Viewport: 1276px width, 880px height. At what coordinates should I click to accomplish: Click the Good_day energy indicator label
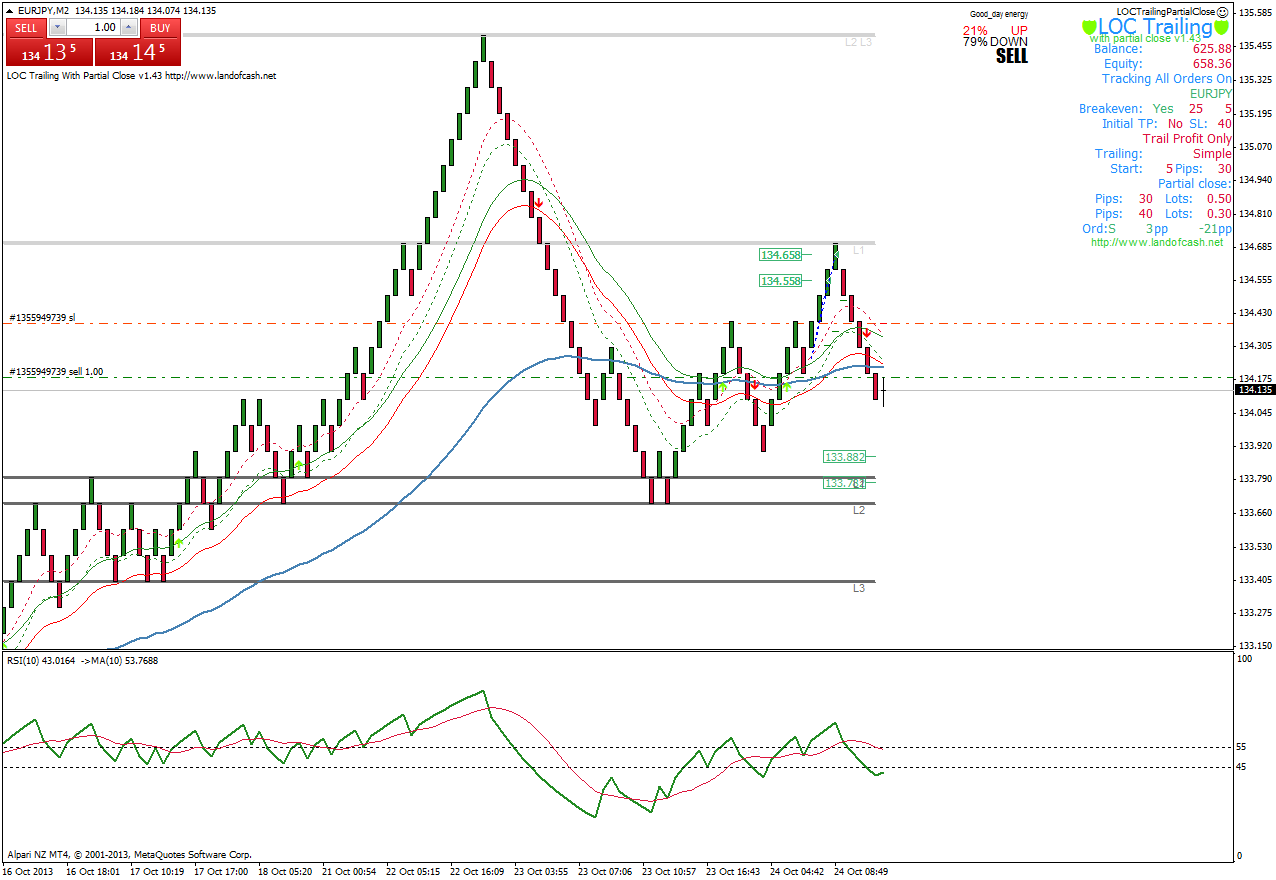(x=999, y=14)
